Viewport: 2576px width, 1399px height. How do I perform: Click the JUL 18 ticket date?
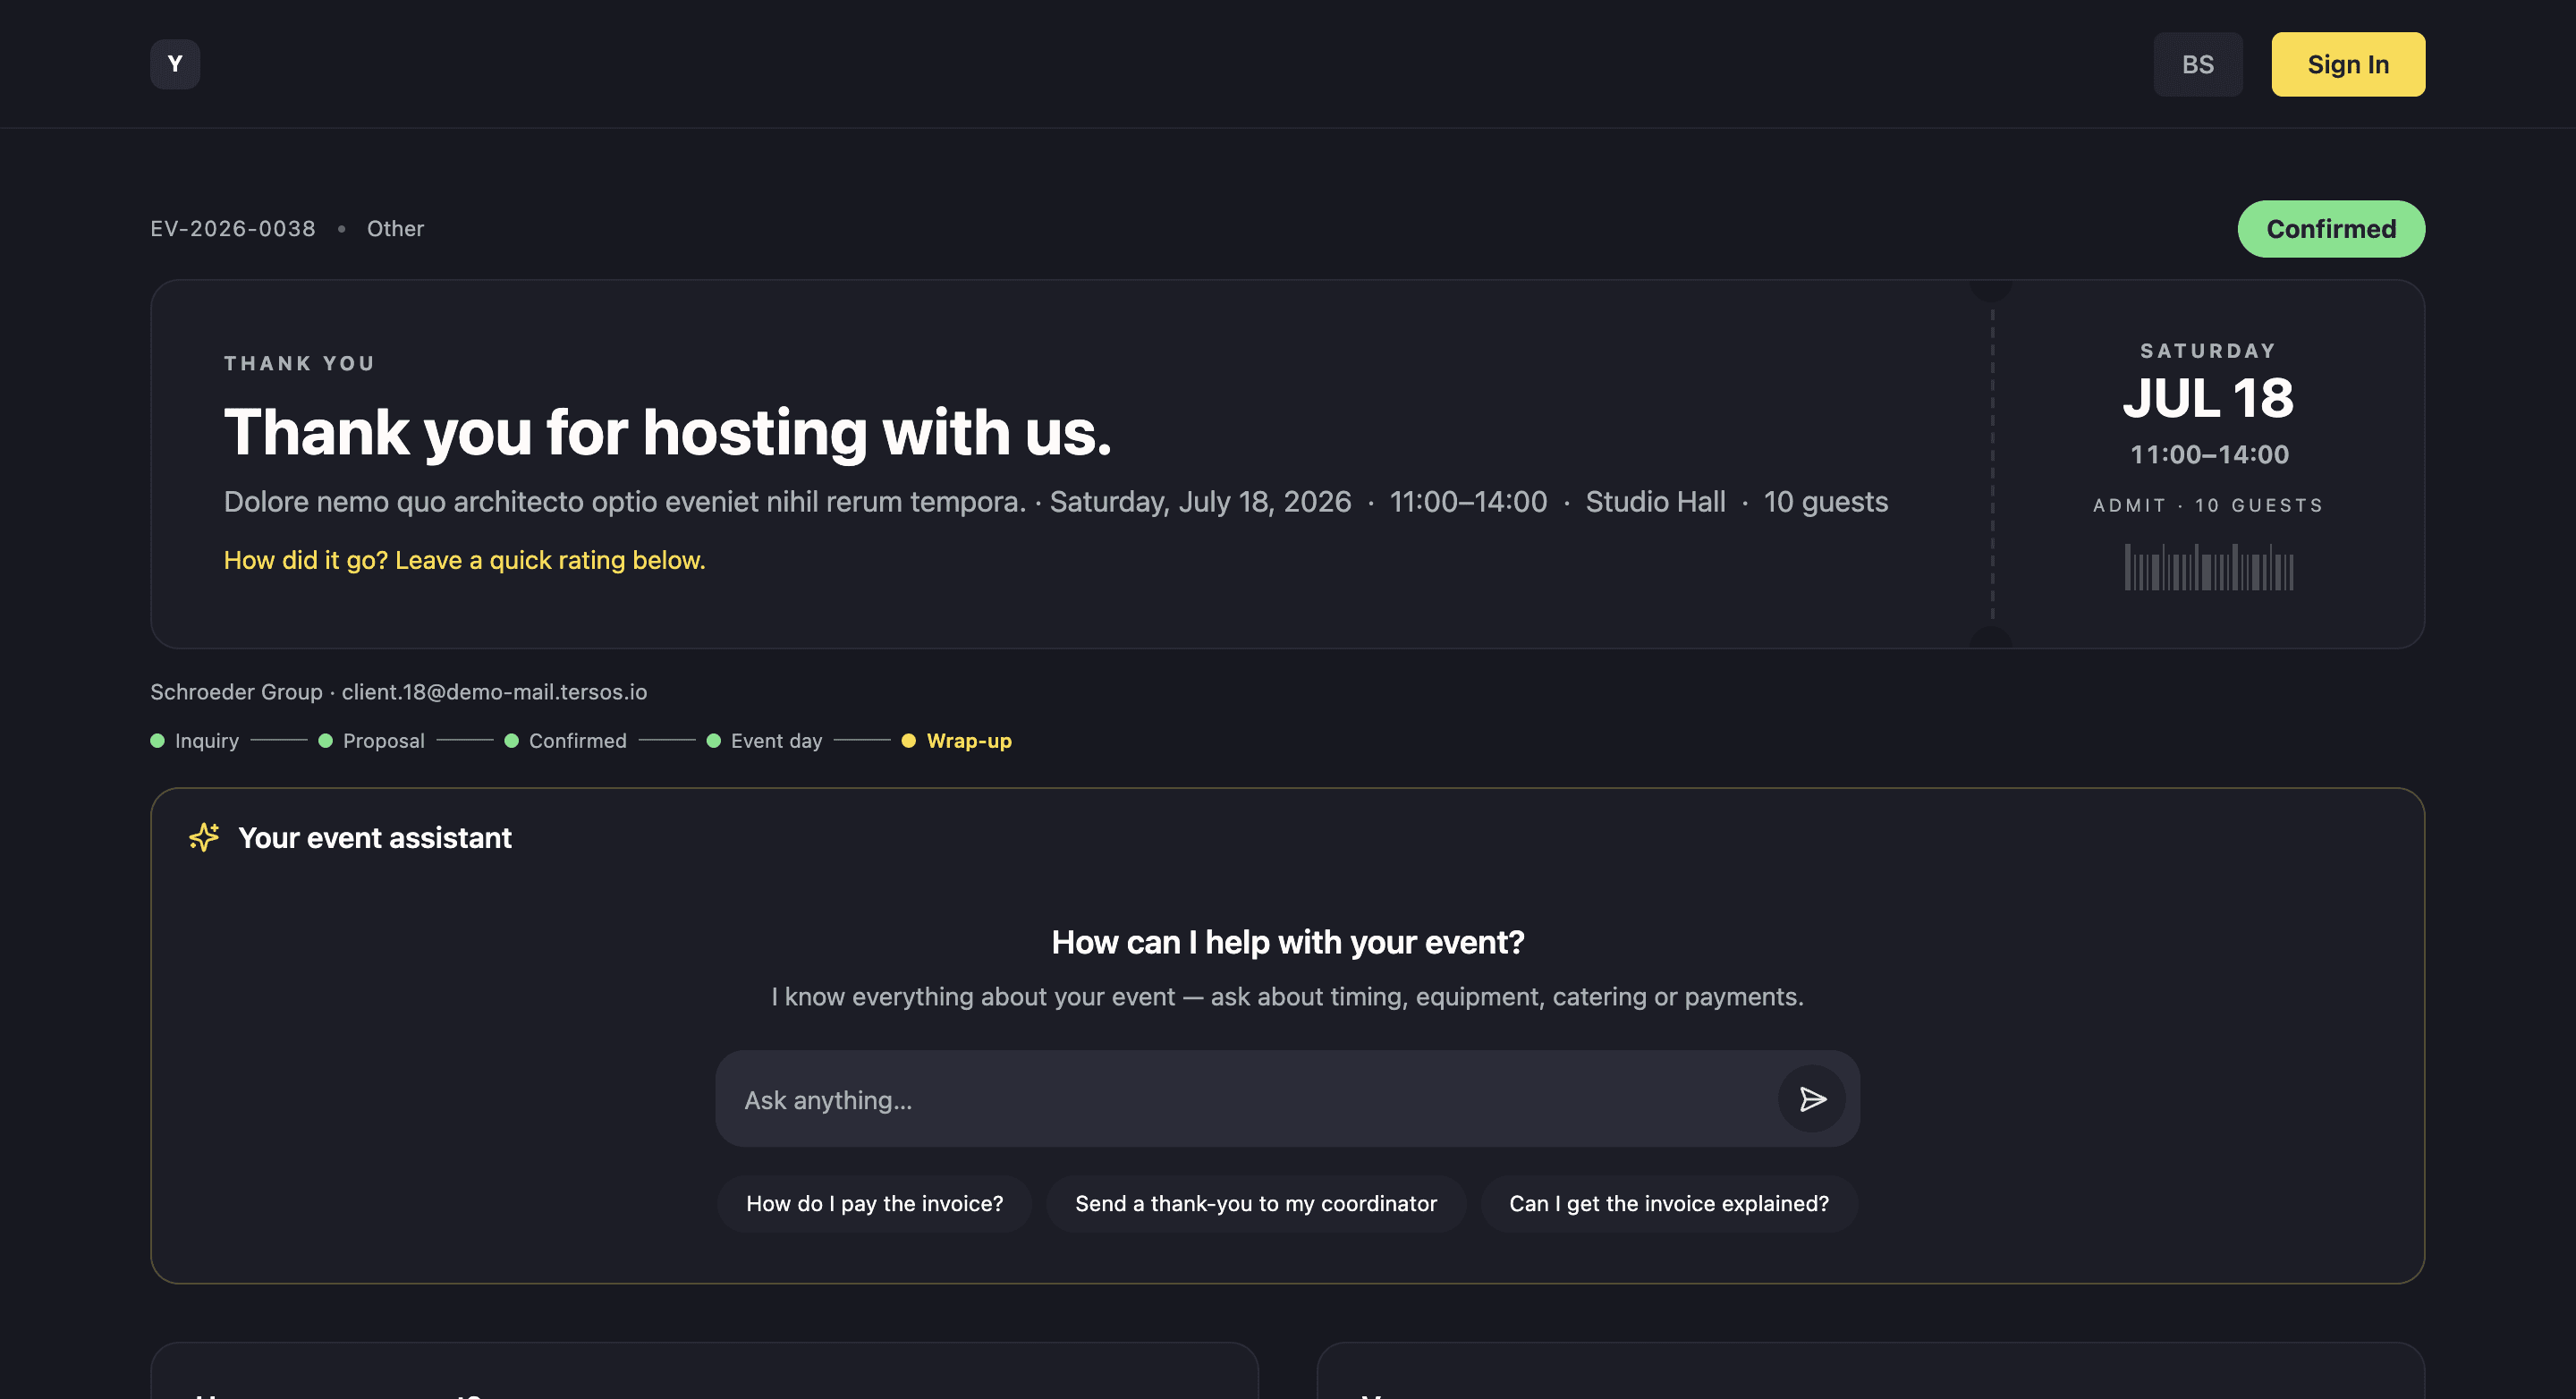pyautogui.click(x=2208, y=398)
